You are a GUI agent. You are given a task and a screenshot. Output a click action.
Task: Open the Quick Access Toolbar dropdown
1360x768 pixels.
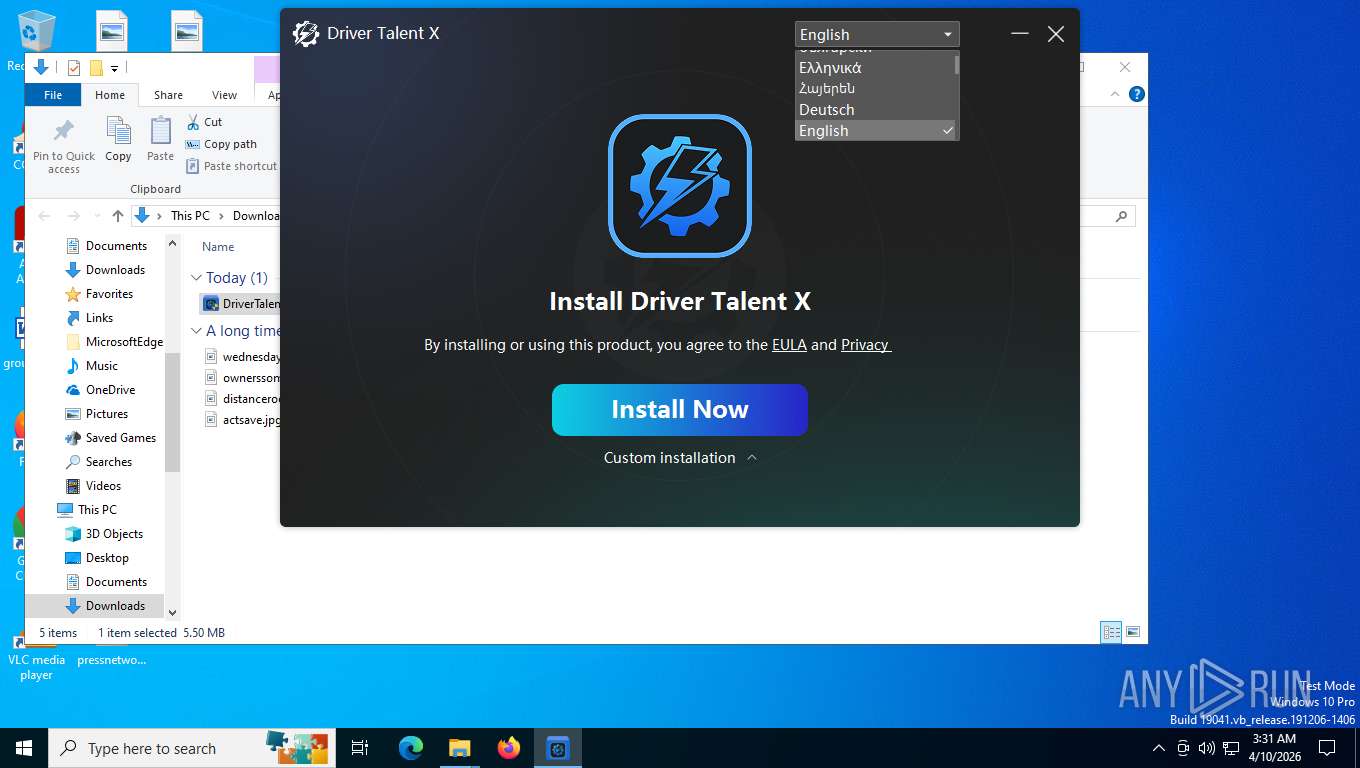pyautogui.click(x=114, y=68)
